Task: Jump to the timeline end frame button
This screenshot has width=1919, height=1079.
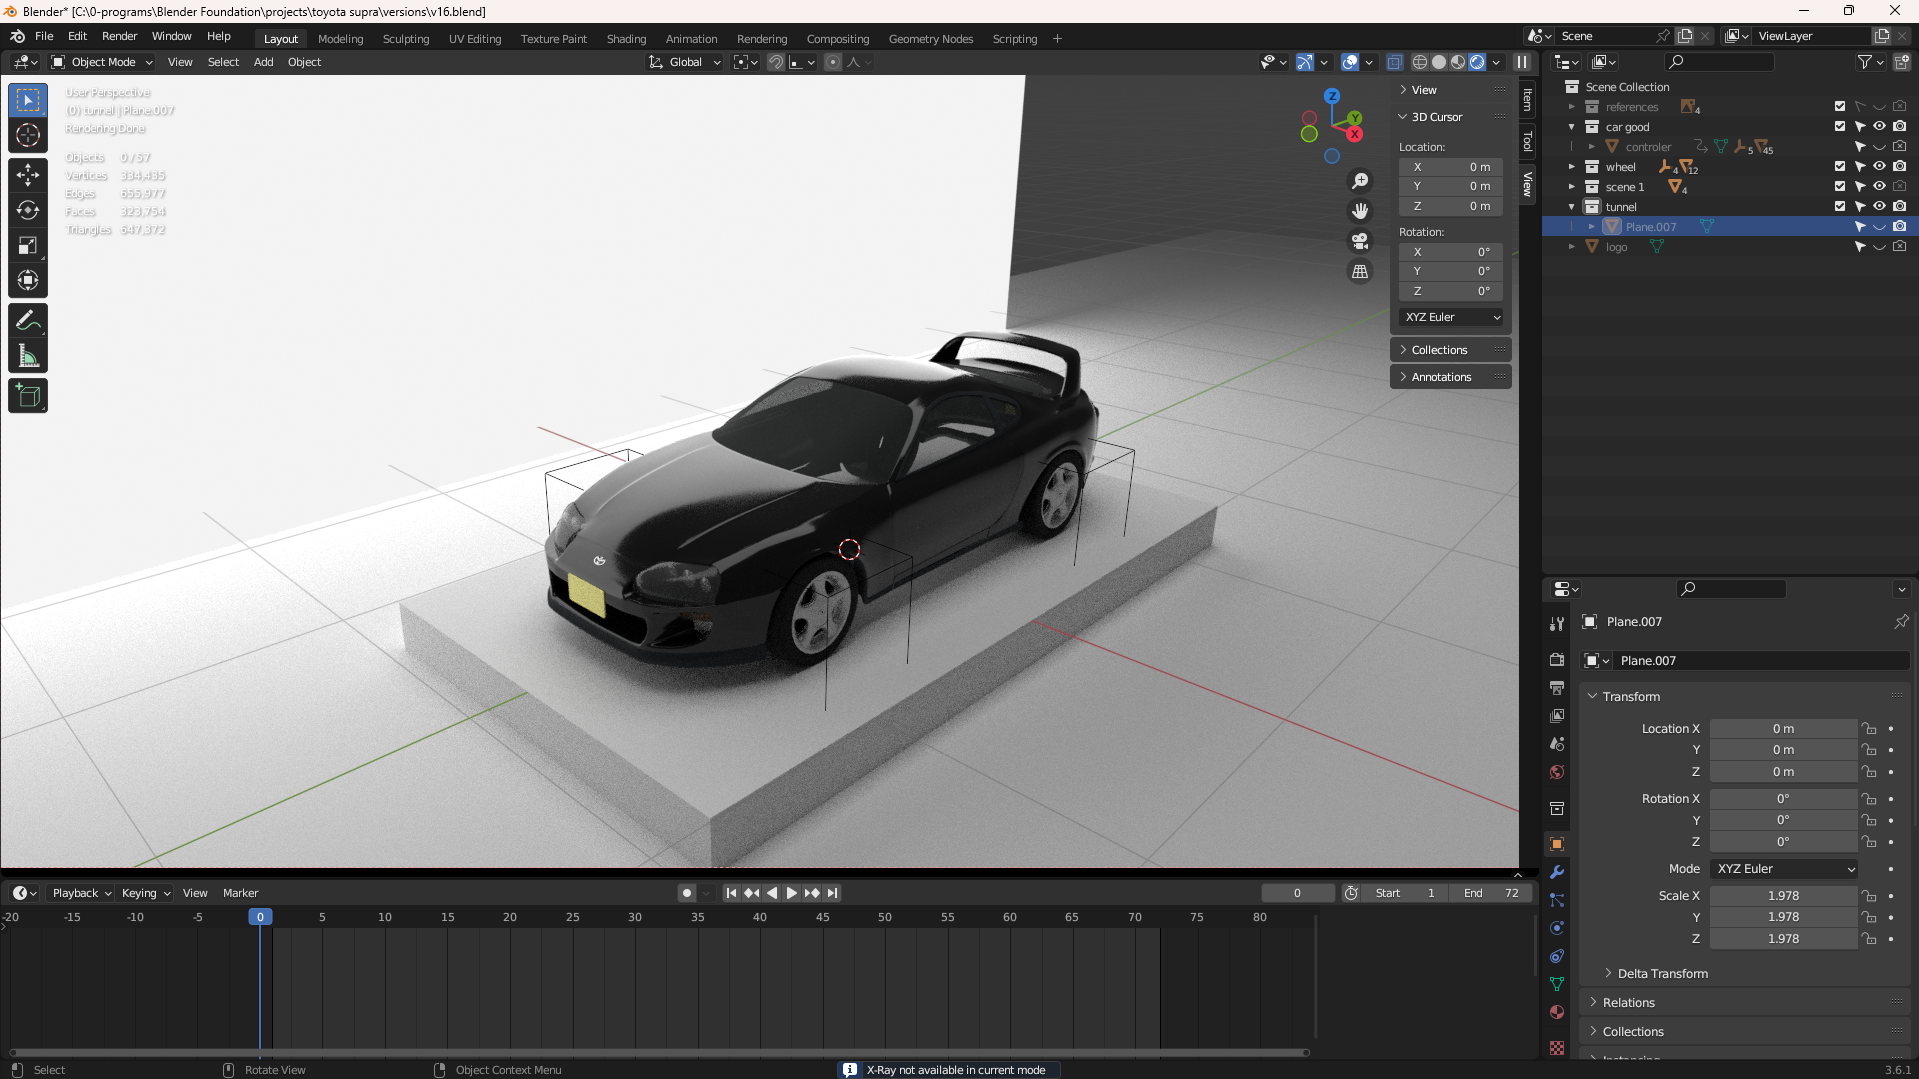Action: point(832,893)
